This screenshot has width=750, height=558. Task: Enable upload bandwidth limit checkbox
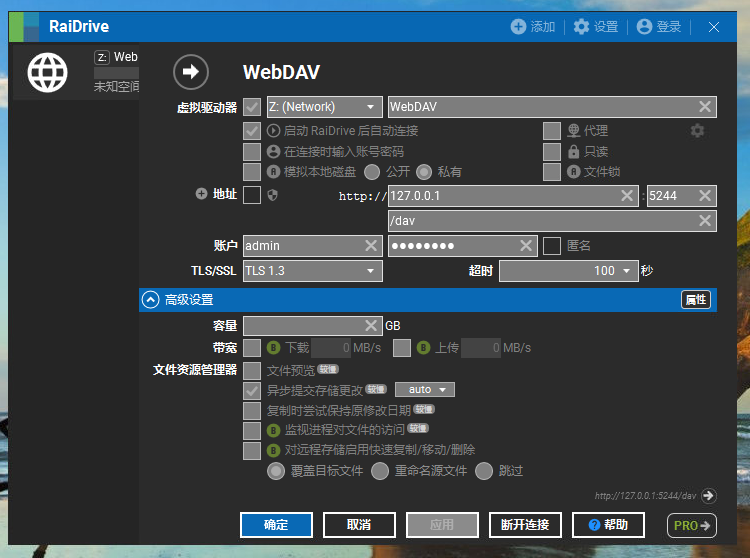[402, 348]
